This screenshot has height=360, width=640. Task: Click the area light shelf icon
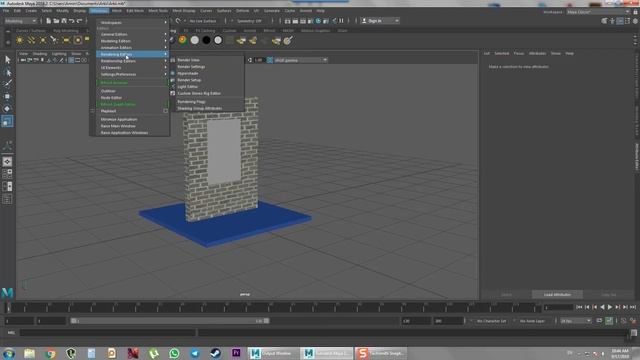(66, 40)
